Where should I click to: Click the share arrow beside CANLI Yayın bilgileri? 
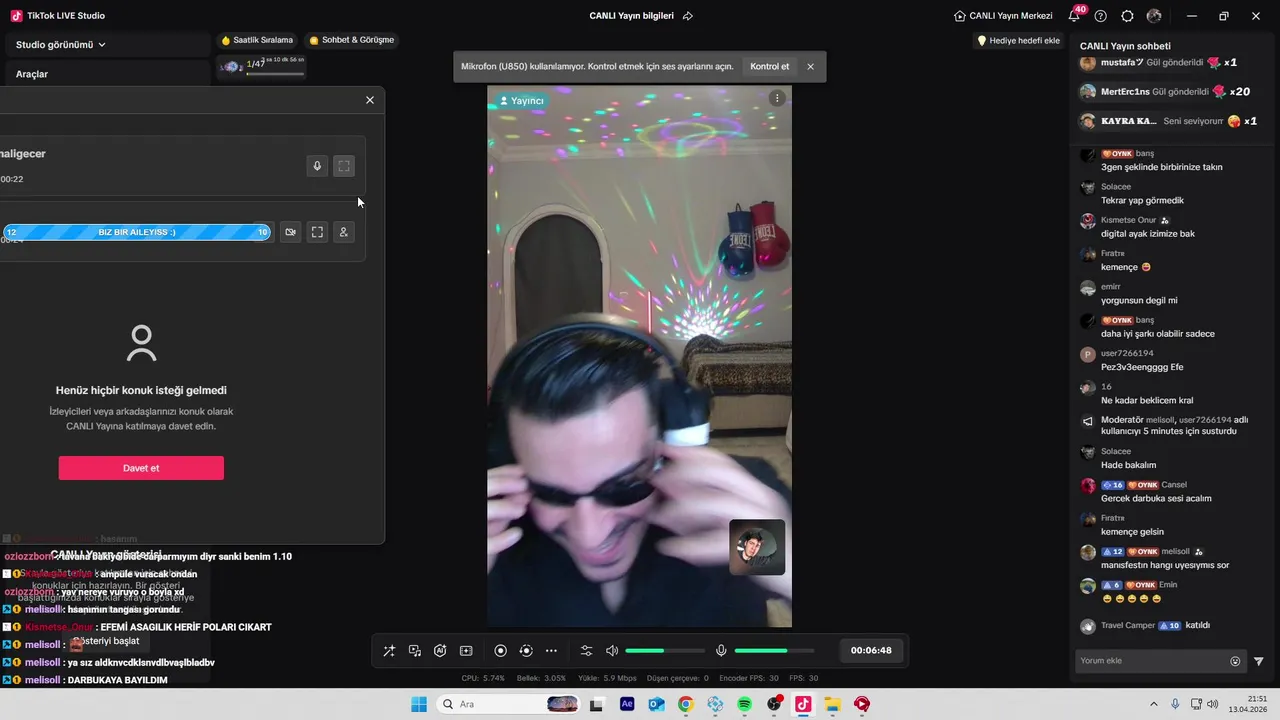point(688,16)
